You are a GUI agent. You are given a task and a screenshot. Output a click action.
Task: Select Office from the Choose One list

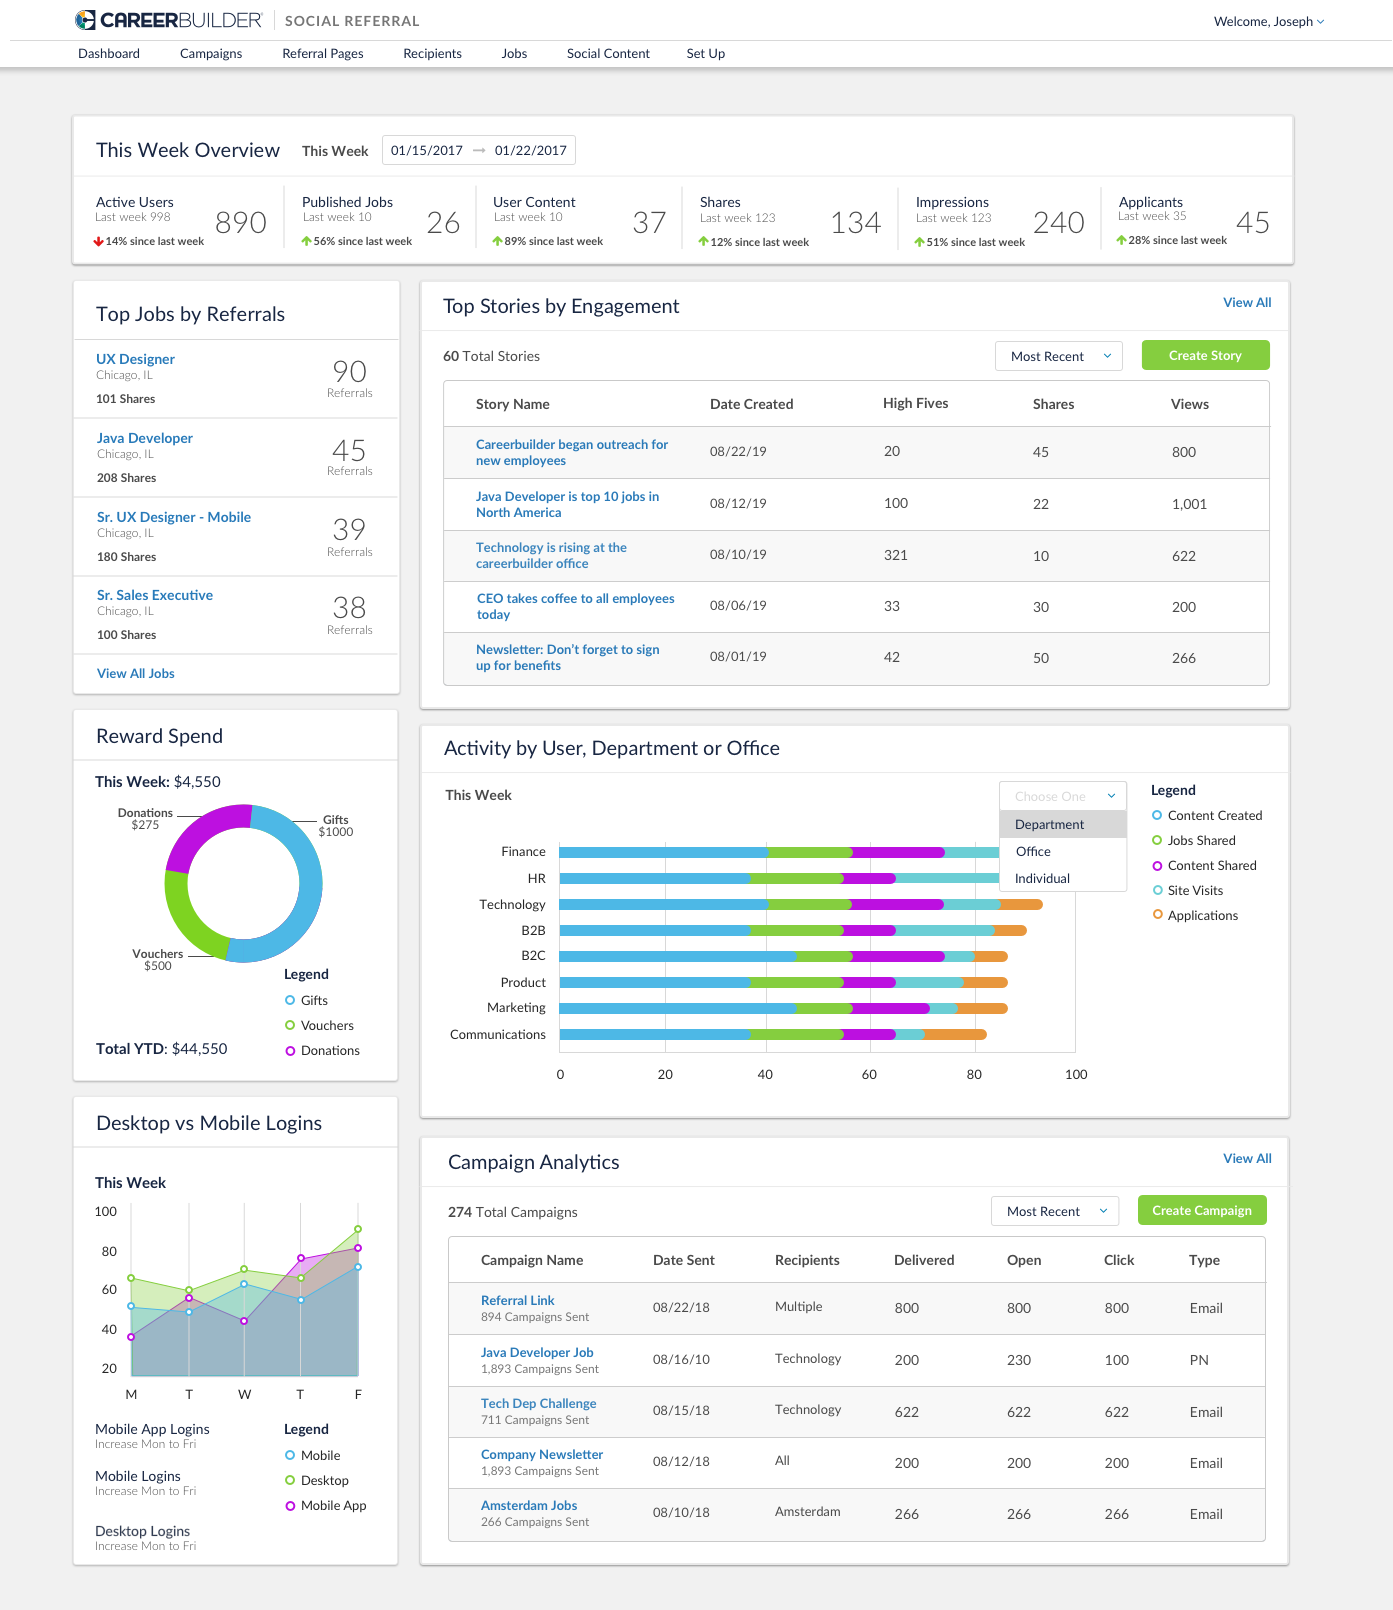[x=1063, y=851]
